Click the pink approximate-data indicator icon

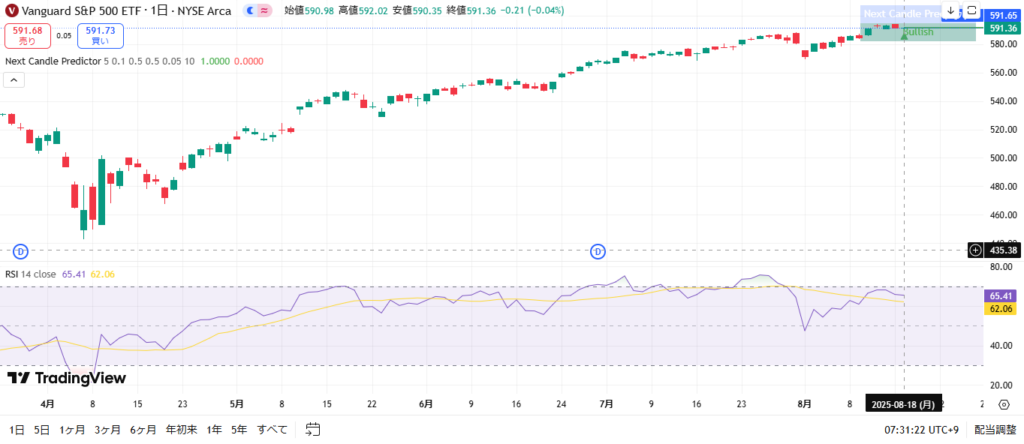264,10
